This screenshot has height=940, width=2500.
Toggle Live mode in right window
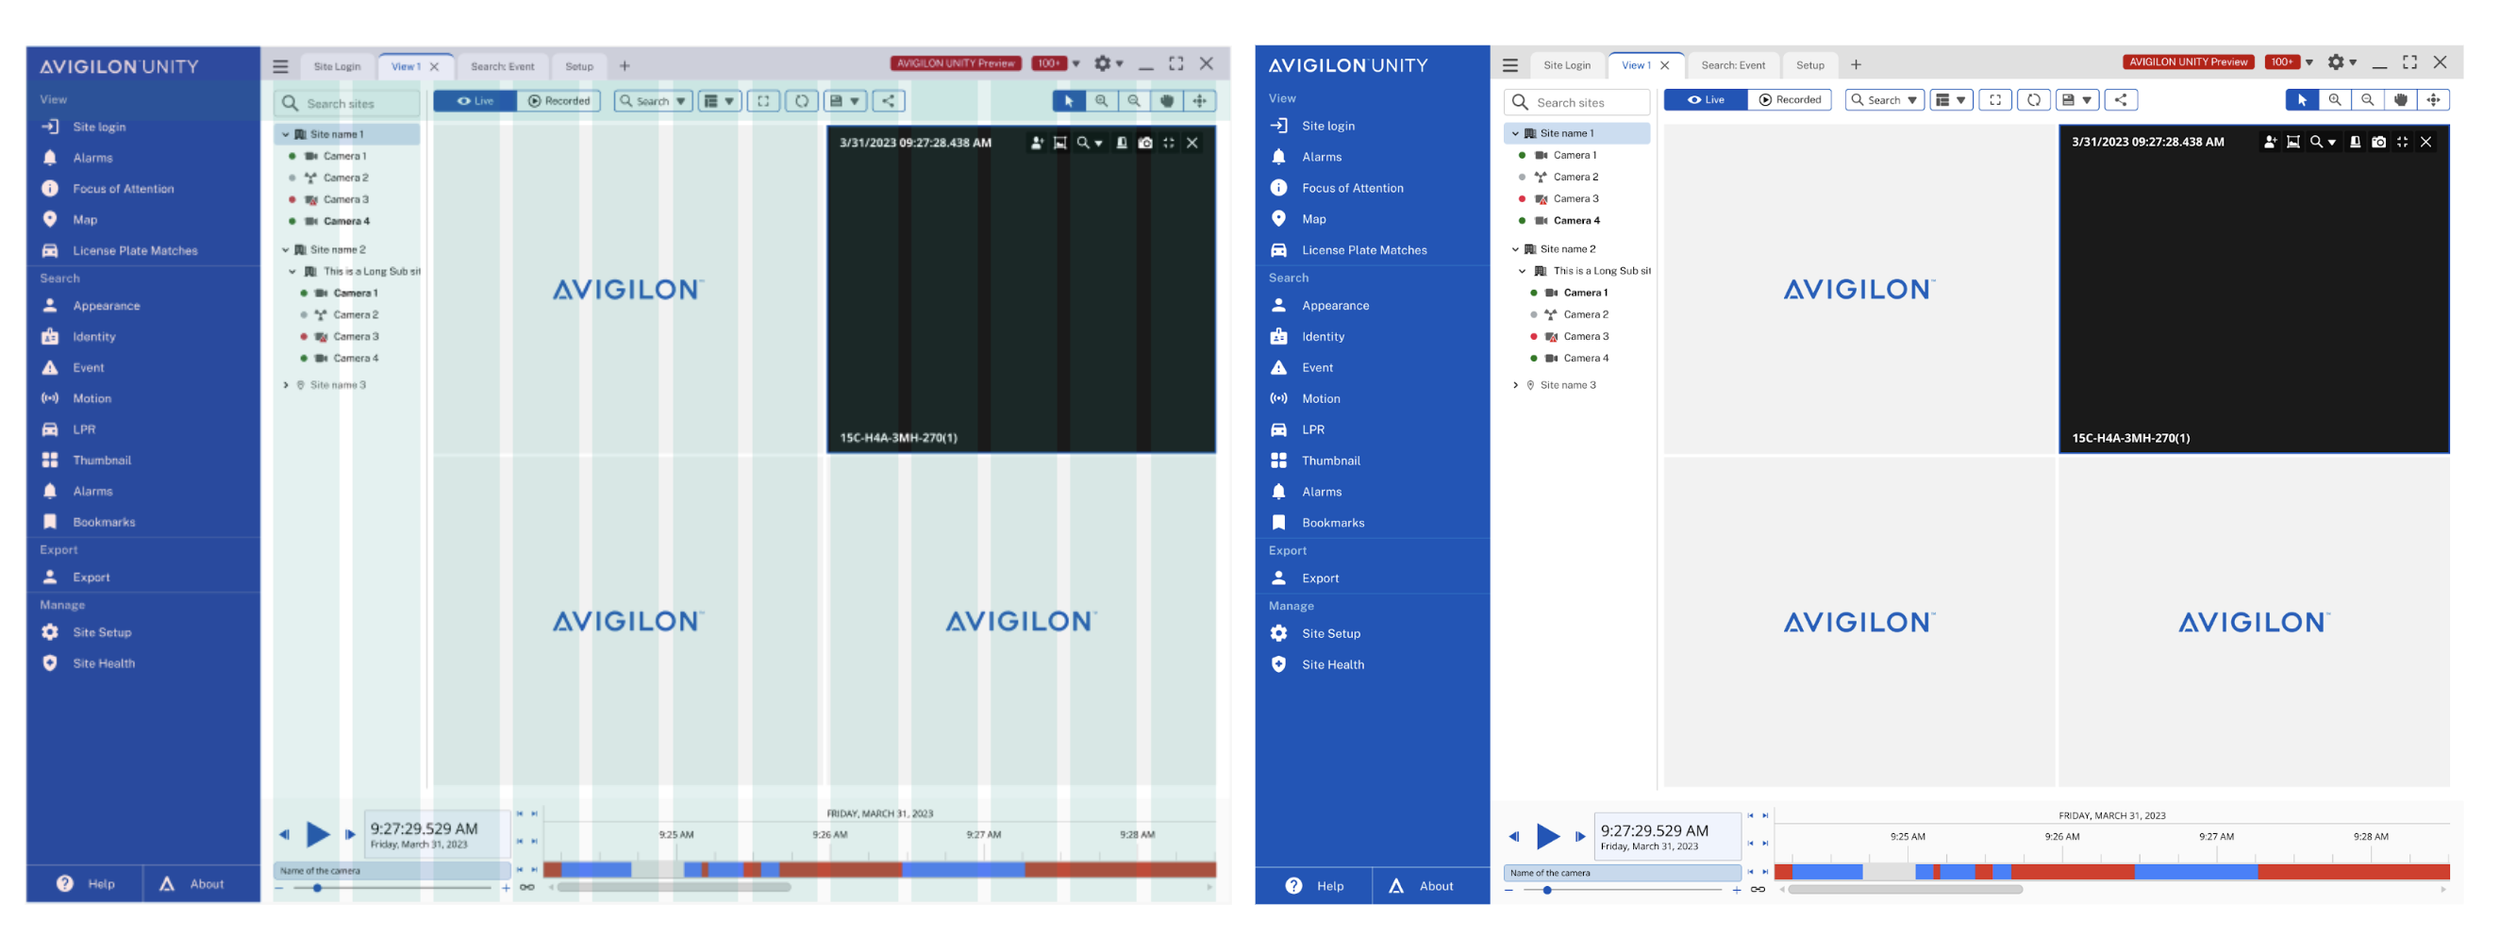tap(1706, 100)
